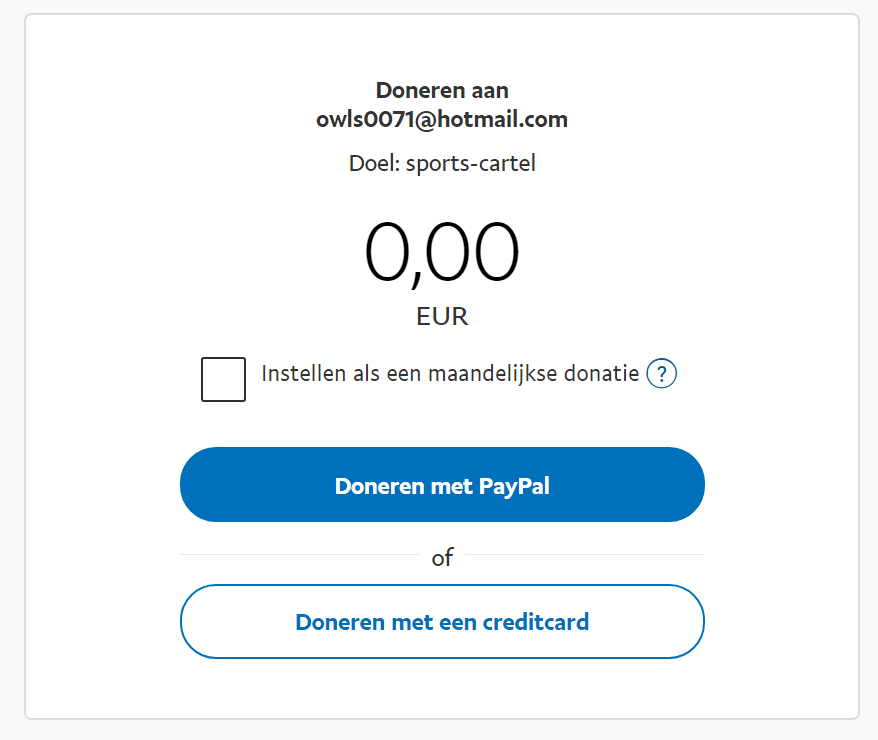Focus the large amount number above EUR

tap(442, 252)
